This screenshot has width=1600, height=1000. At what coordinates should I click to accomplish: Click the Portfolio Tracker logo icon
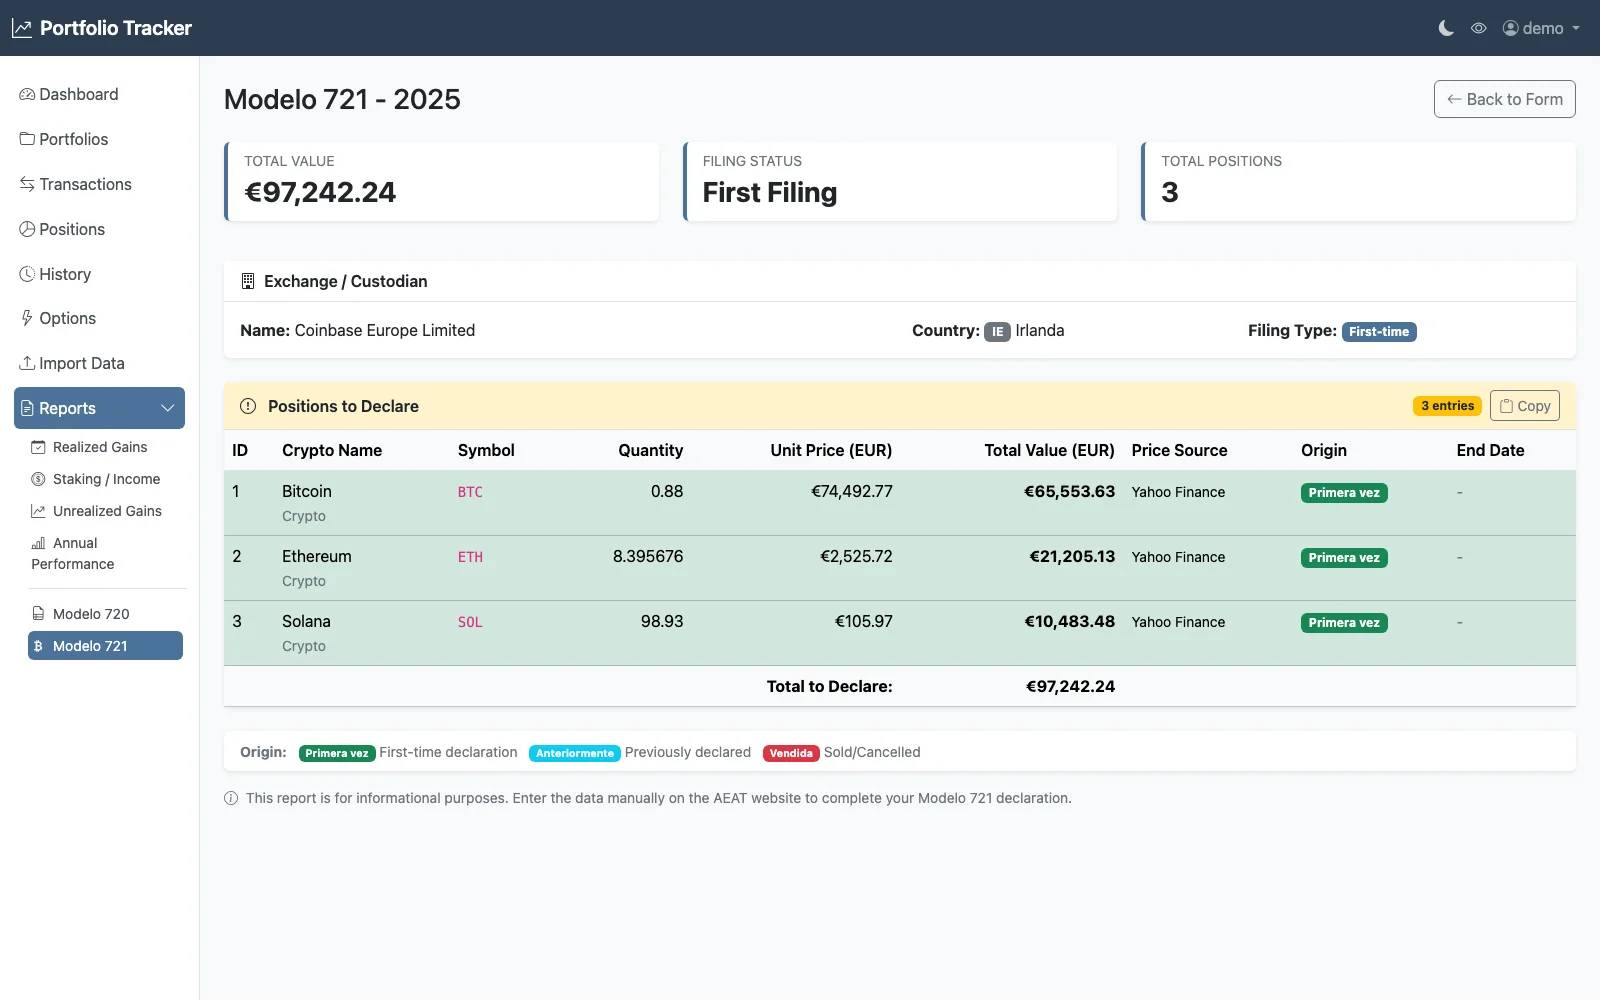[22, 28]
